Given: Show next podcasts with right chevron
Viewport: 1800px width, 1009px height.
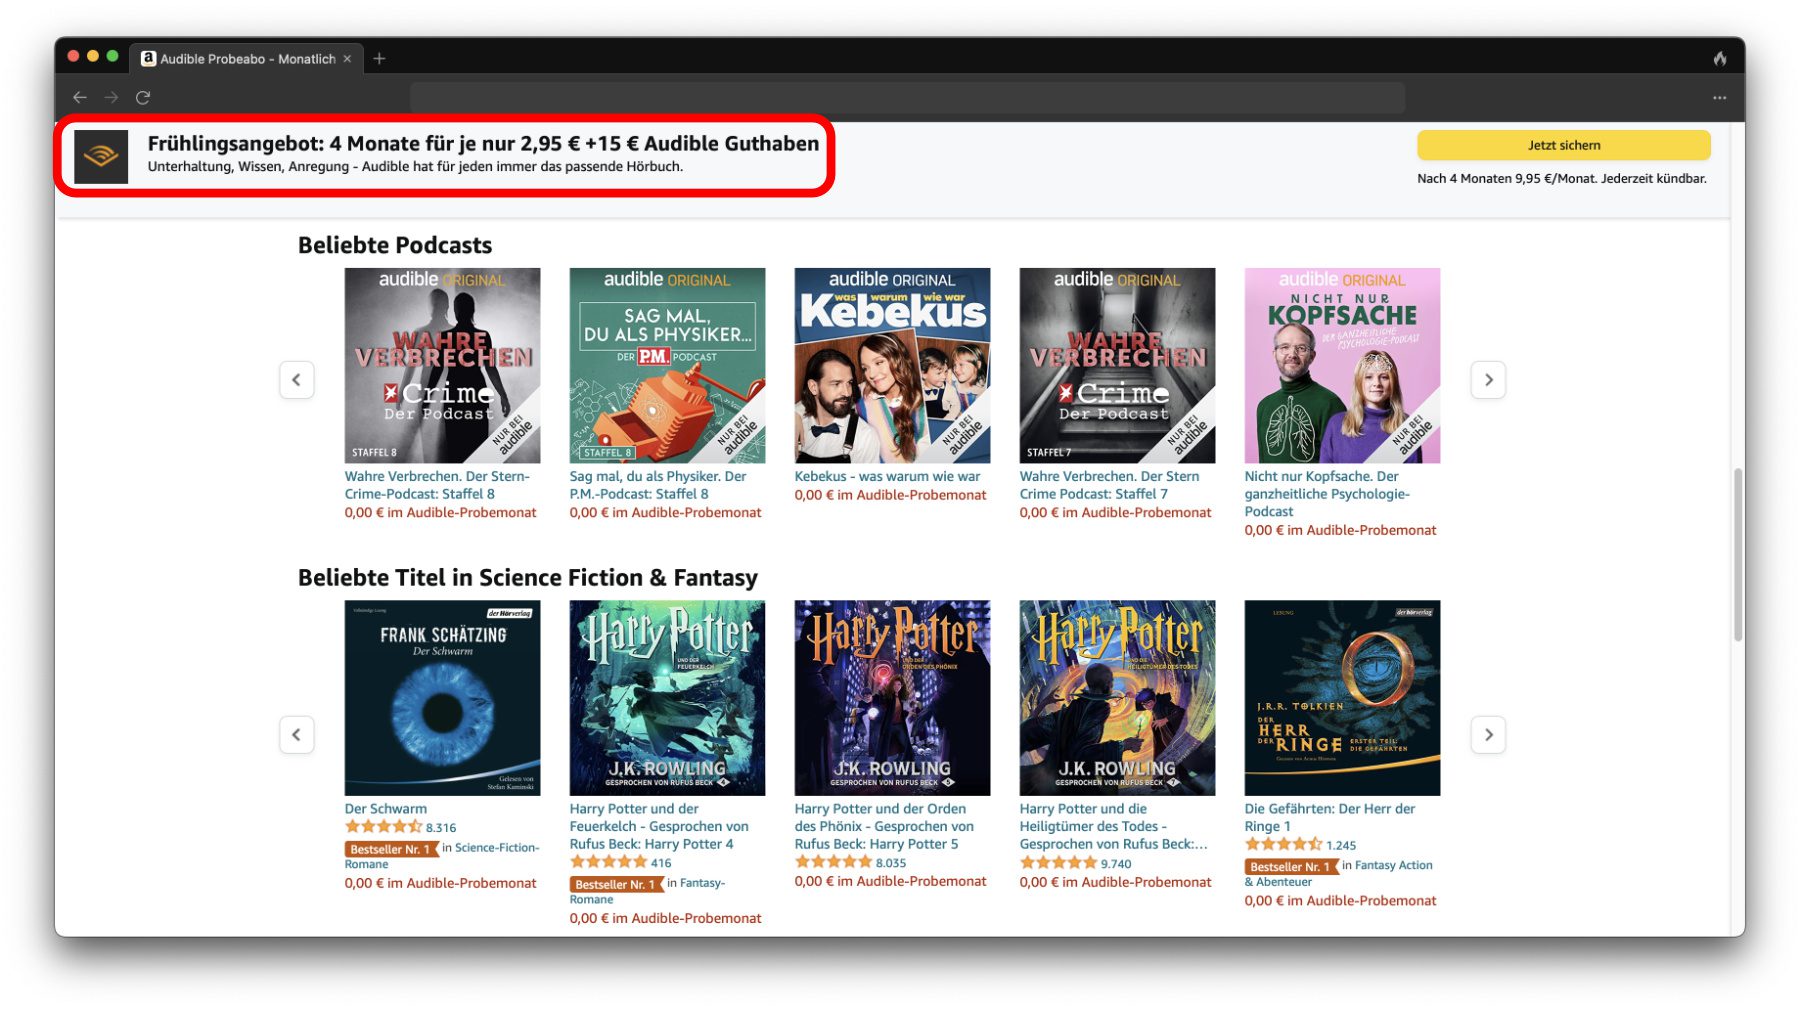Looking at the screenshot, I should pyautogui.click(x=1488, y=380).
